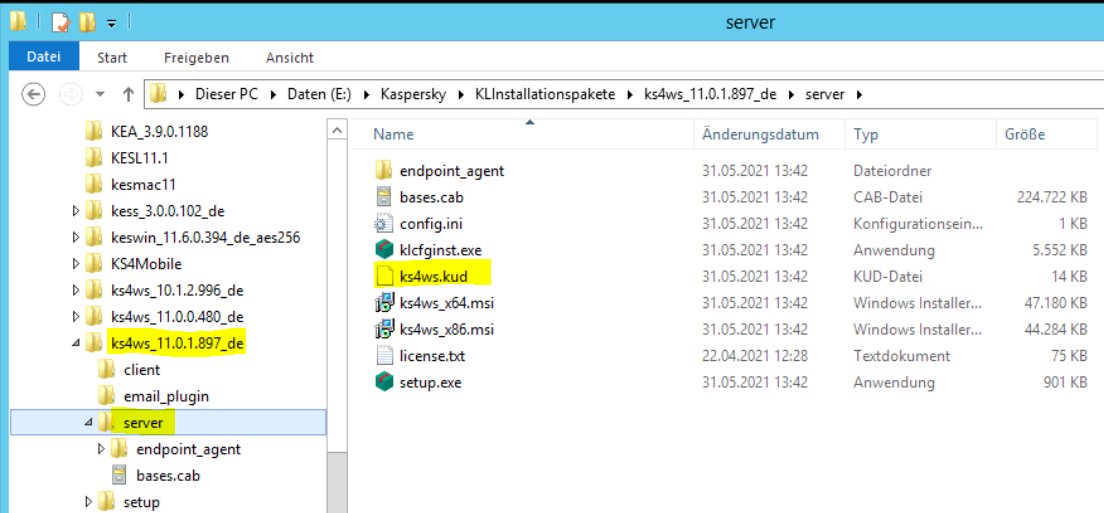The height and width of the screenshot is (513, 1104).
Task: Expand the ks4ws_10.1.2.996_de tree node
Action: [76, 290]
